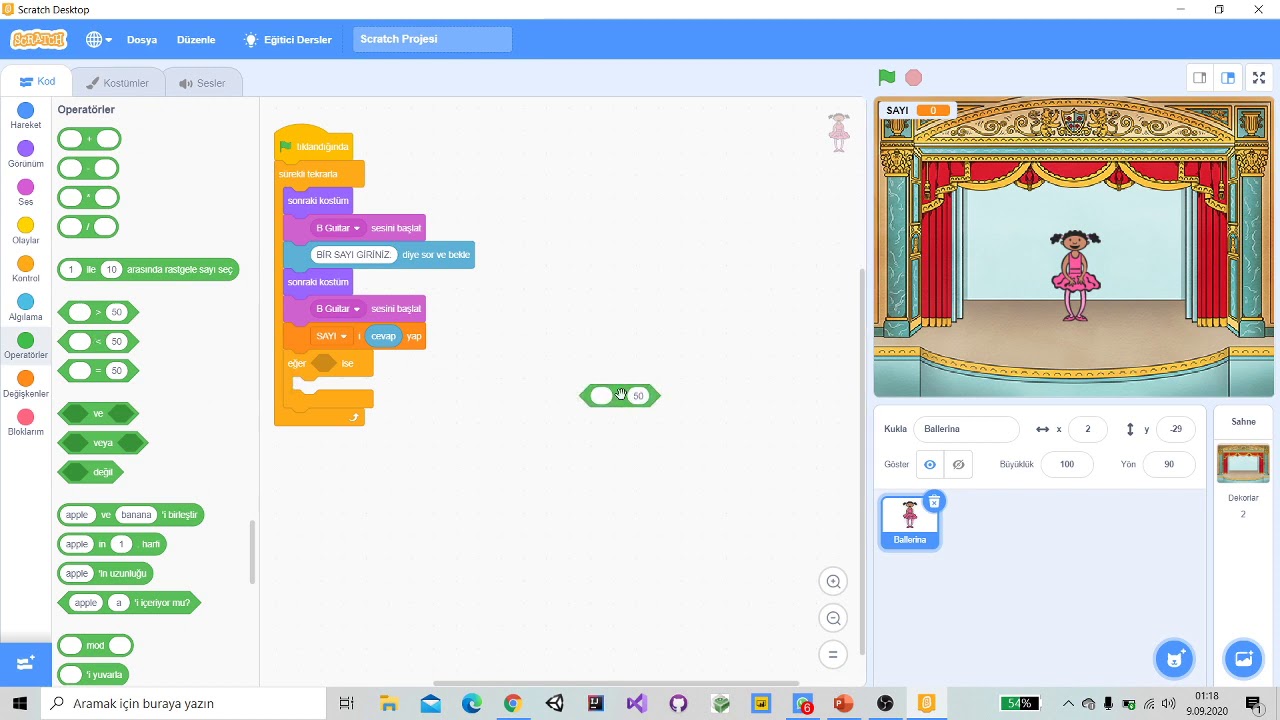Image resolution: width=1280 pixels, height=720 pixels.
Task: Click the BİR SAYI GİRİNİZ text field
Action: (x=353, y=255)
